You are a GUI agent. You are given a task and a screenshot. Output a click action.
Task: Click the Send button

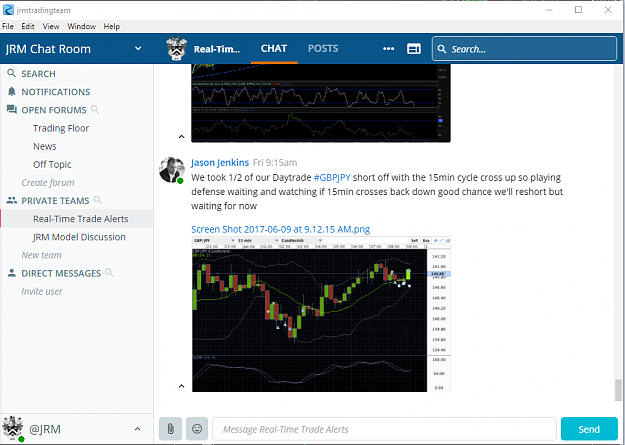point(589,429)
